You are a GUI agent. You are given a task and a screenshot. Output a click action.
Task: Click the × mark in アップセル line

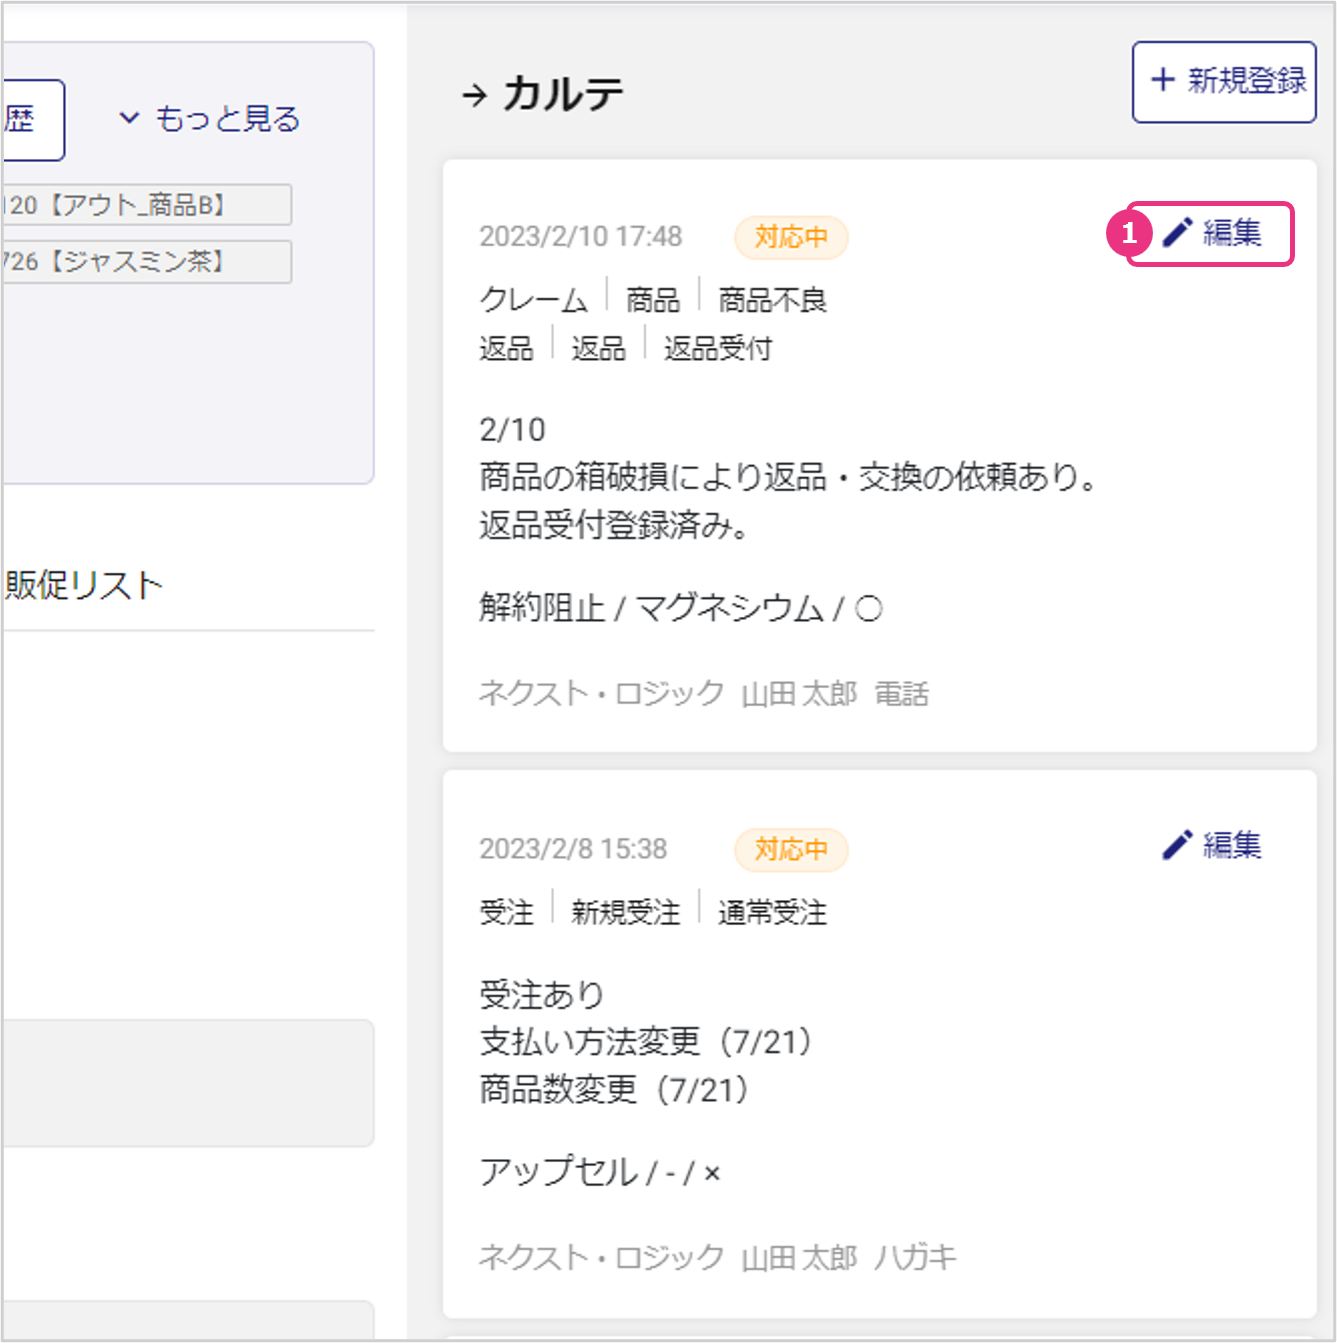click(x=712, y=1173)
